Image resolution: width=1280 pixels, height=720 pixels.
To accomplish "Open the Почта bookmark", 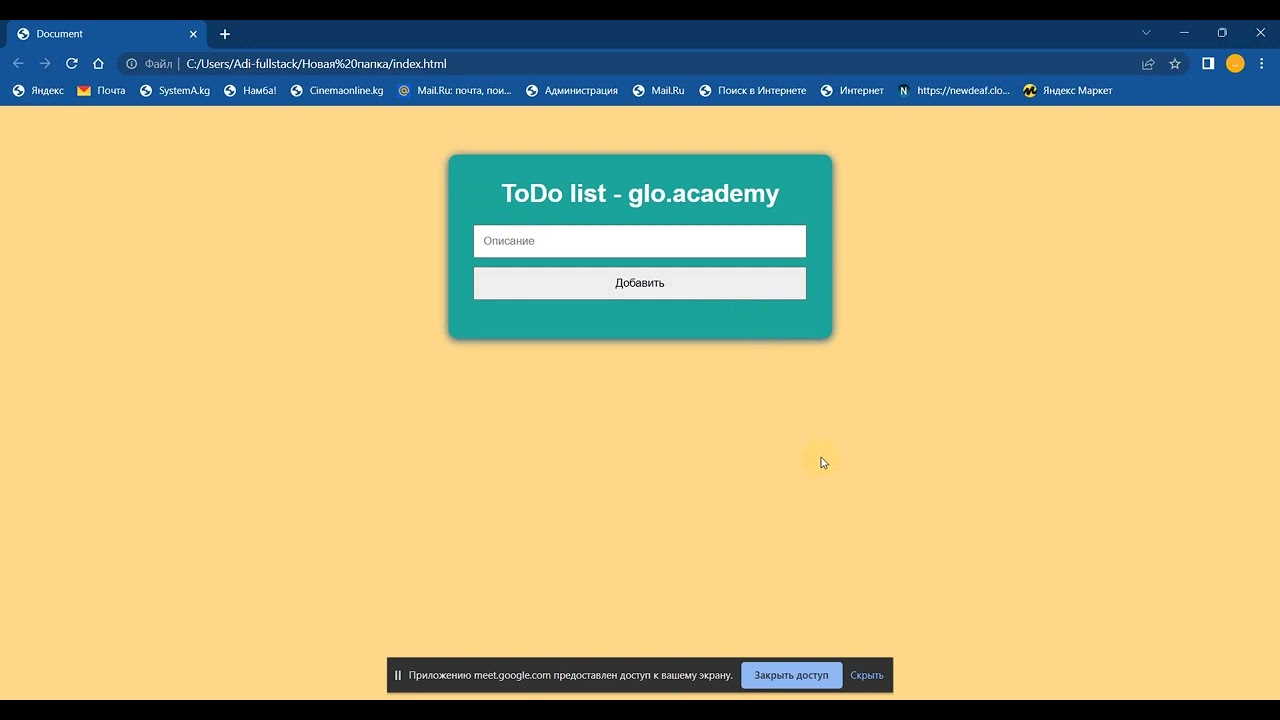I will click(x=101, y=90).
